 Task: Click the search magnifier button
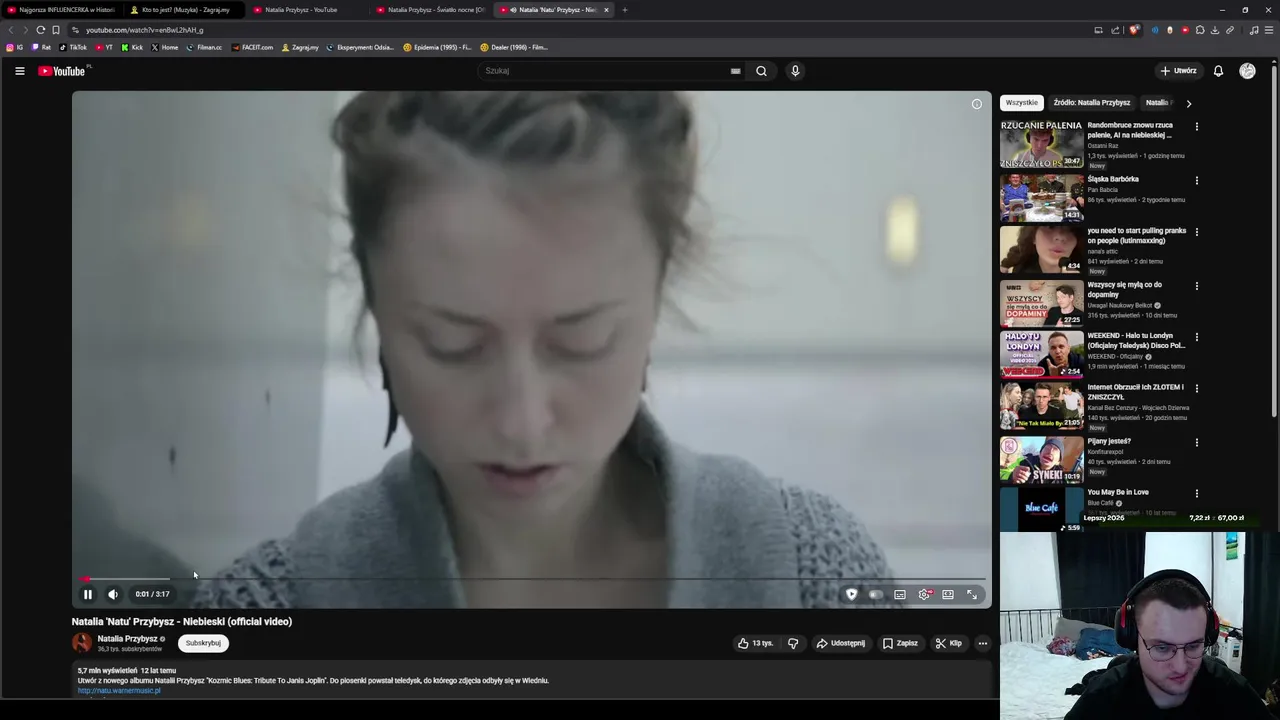pos(761,71)
